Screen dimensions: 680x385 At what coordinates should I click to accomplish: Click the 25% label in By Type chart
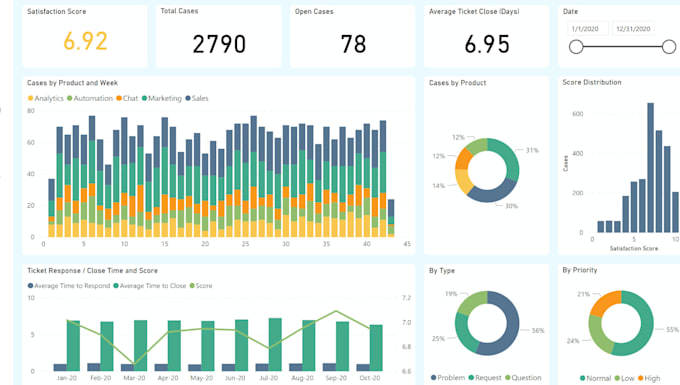coord(438,338)
